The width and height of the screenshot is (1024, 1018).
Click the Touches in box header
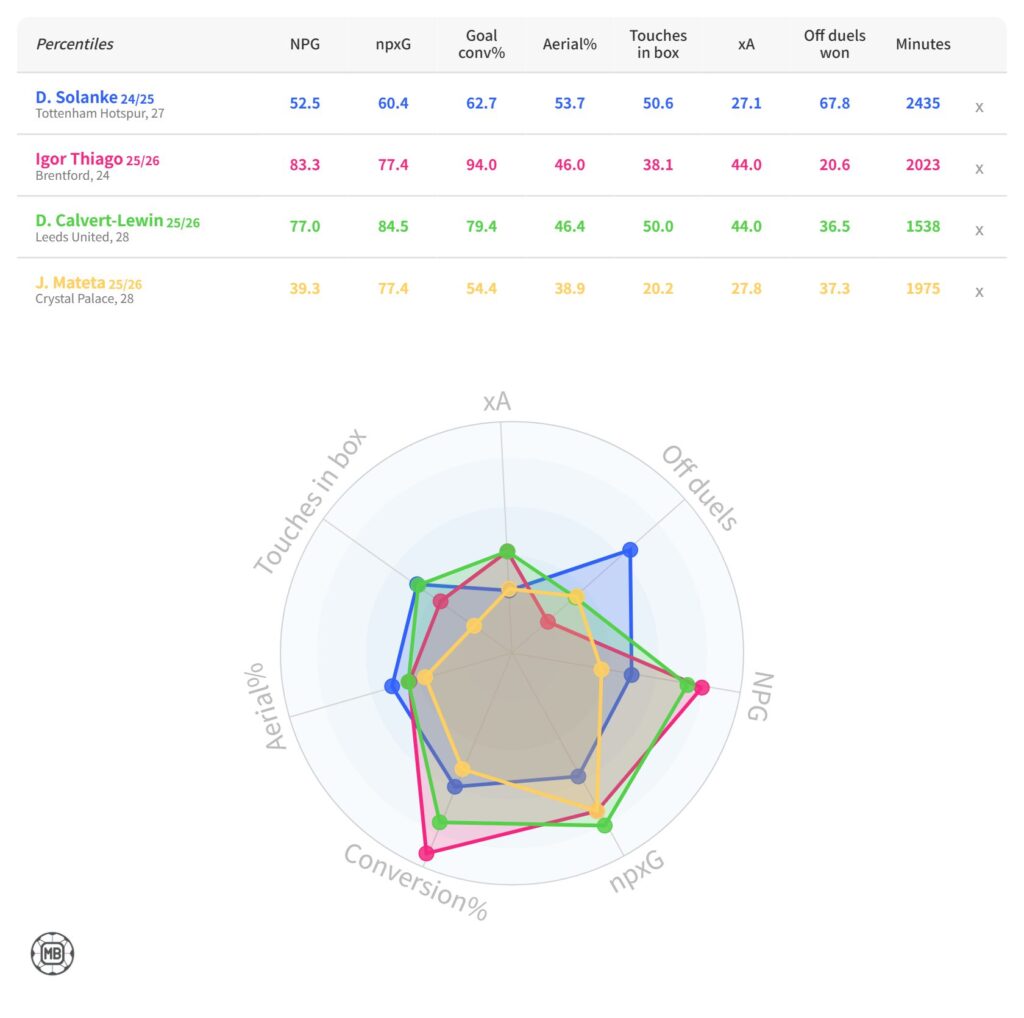(658, 44)
